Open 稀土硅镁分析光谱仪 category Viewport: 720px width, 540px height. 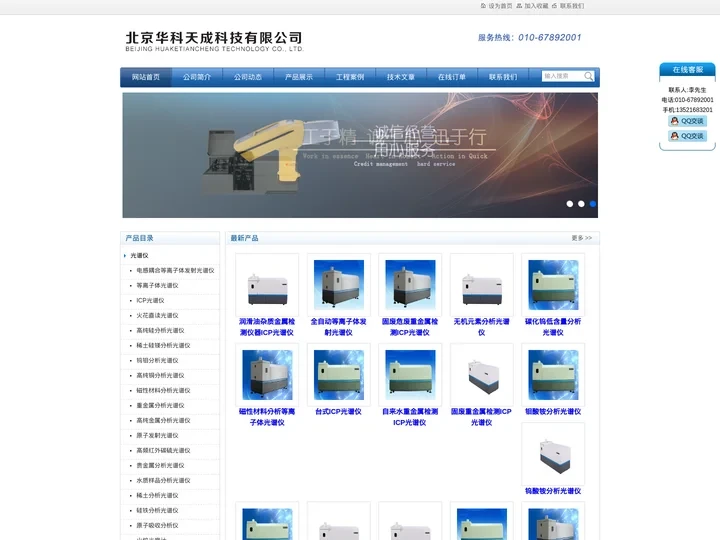coord(163,346)
